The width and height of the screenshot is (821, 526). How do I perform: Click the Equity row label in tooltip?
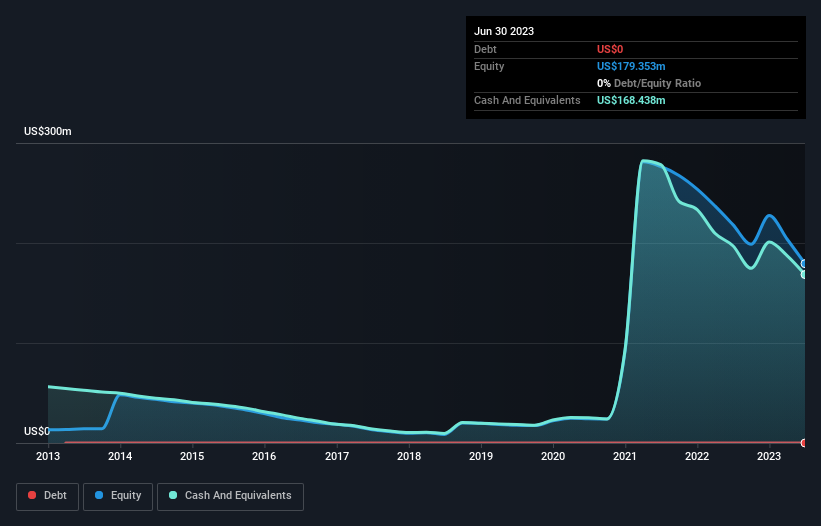(489, 66)
